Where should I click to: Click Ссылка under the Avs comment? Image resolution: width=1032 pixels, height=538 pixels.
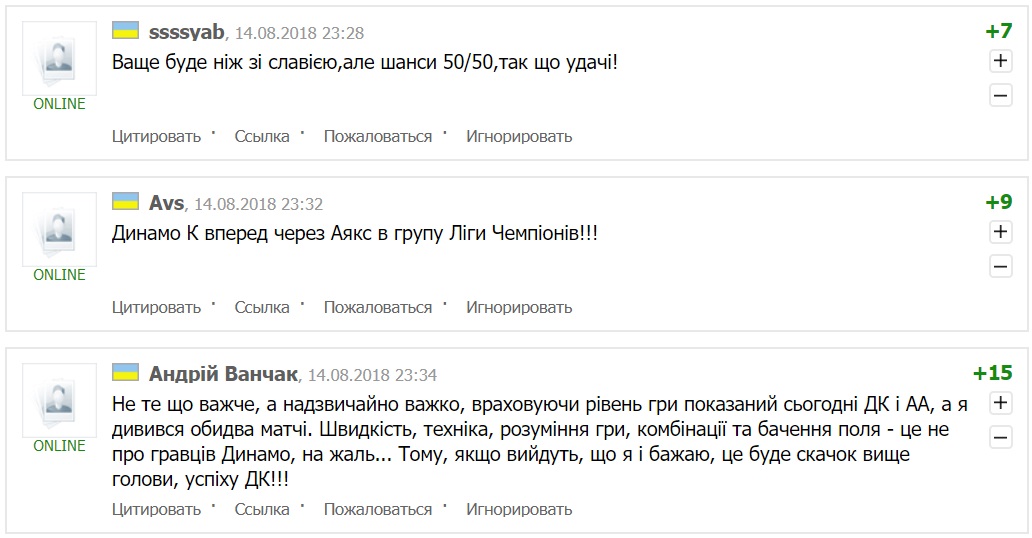pyautogui.click(x=262, y=307)
